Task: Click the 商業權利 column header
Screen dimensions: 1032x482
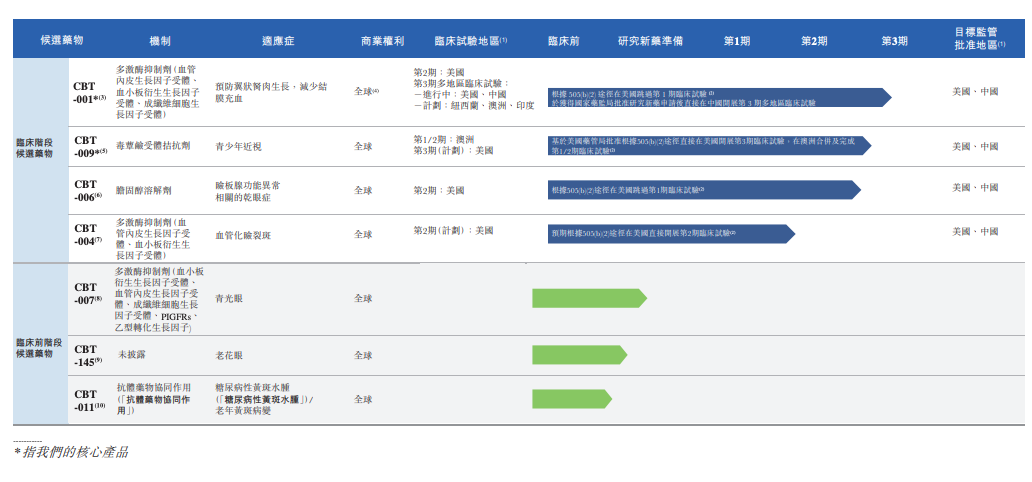Action: pyautogui.click(x=382, y=40)
